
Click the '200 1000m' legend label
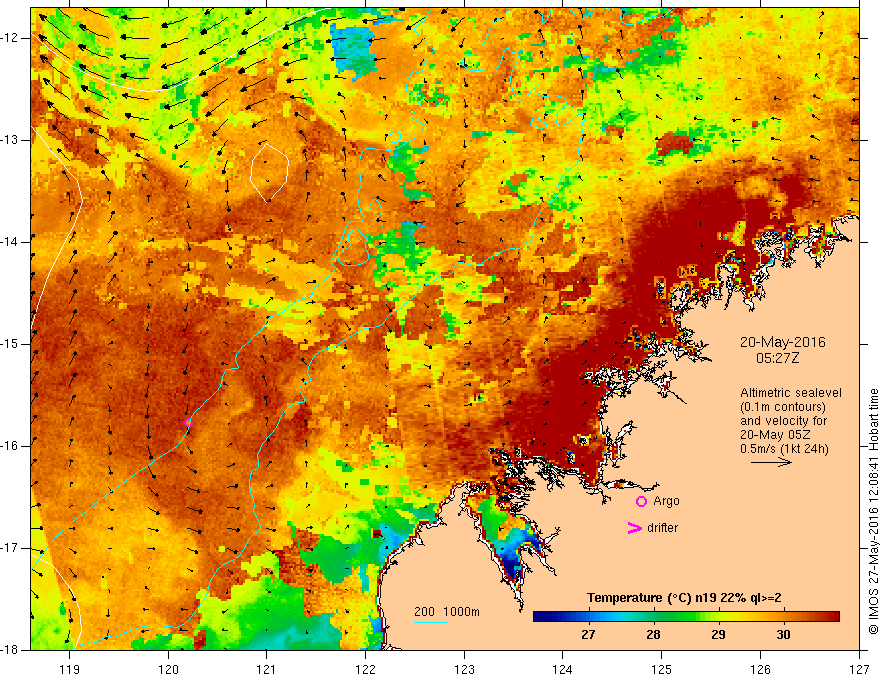(x=447, y=612)
